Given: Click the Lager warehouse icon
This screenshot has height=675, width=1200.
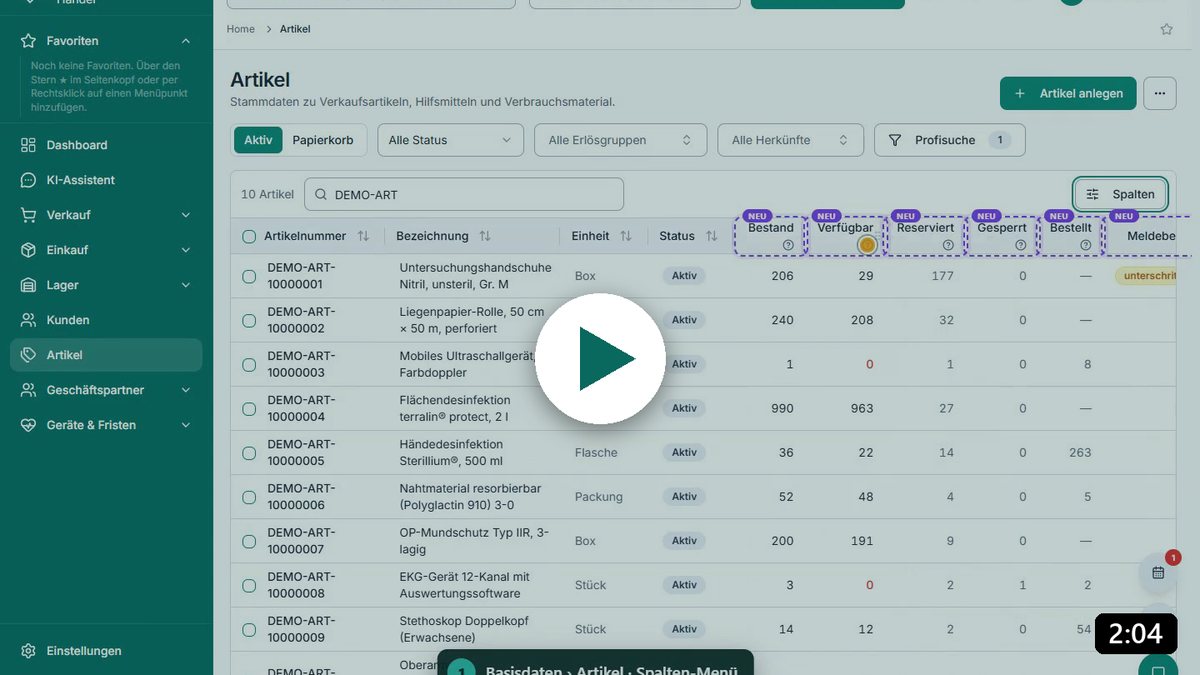Looking at the screenshot, I should [x=28, y=285].
